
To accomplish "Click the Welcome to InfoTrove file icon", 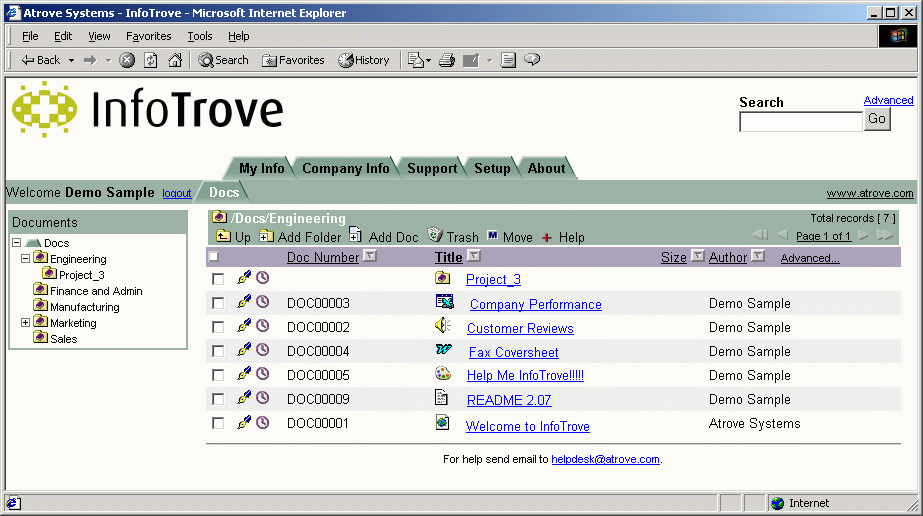I will [443, 422].
